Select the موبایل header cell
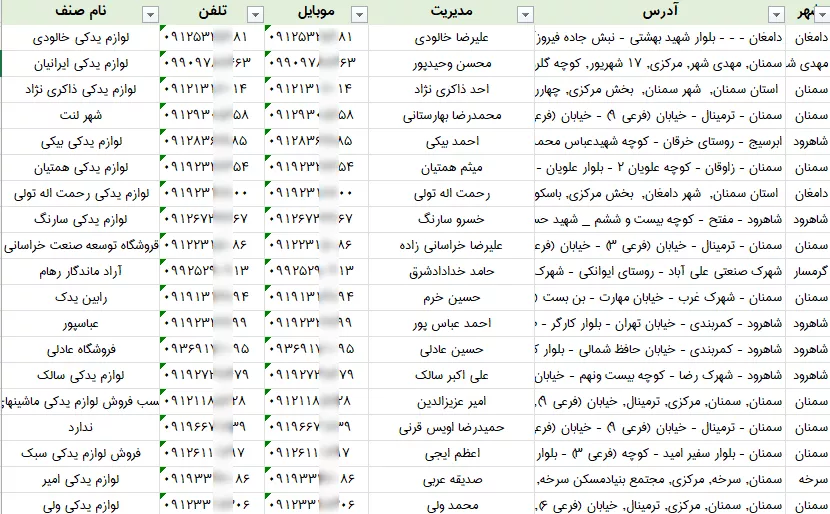The width and height of the screenshot is (830, 514). (x=317, y=12)
